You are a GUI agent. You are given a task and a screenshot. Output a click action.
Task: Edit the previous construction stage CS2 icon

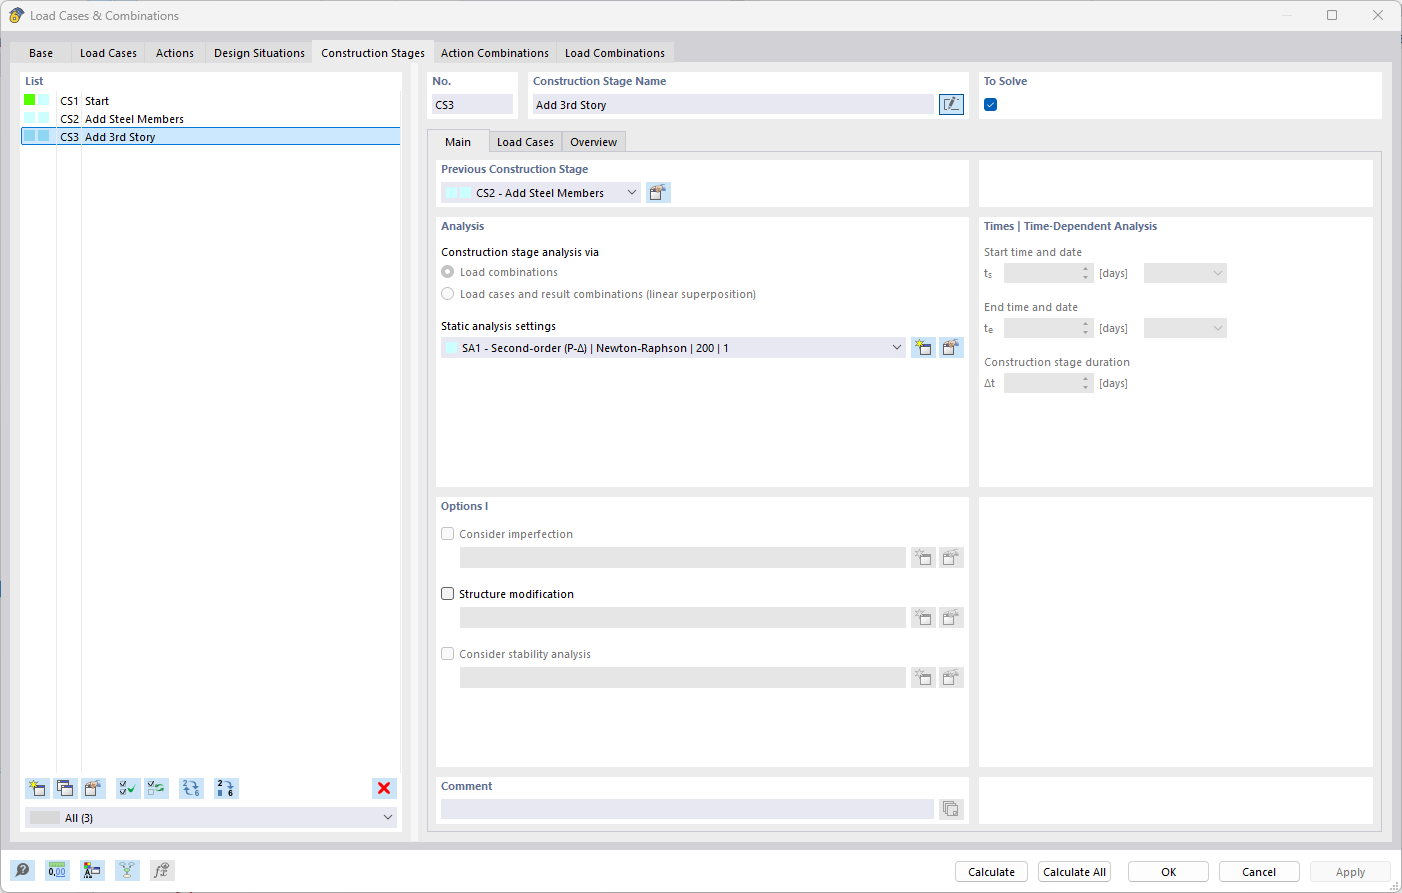pos(658,192)
